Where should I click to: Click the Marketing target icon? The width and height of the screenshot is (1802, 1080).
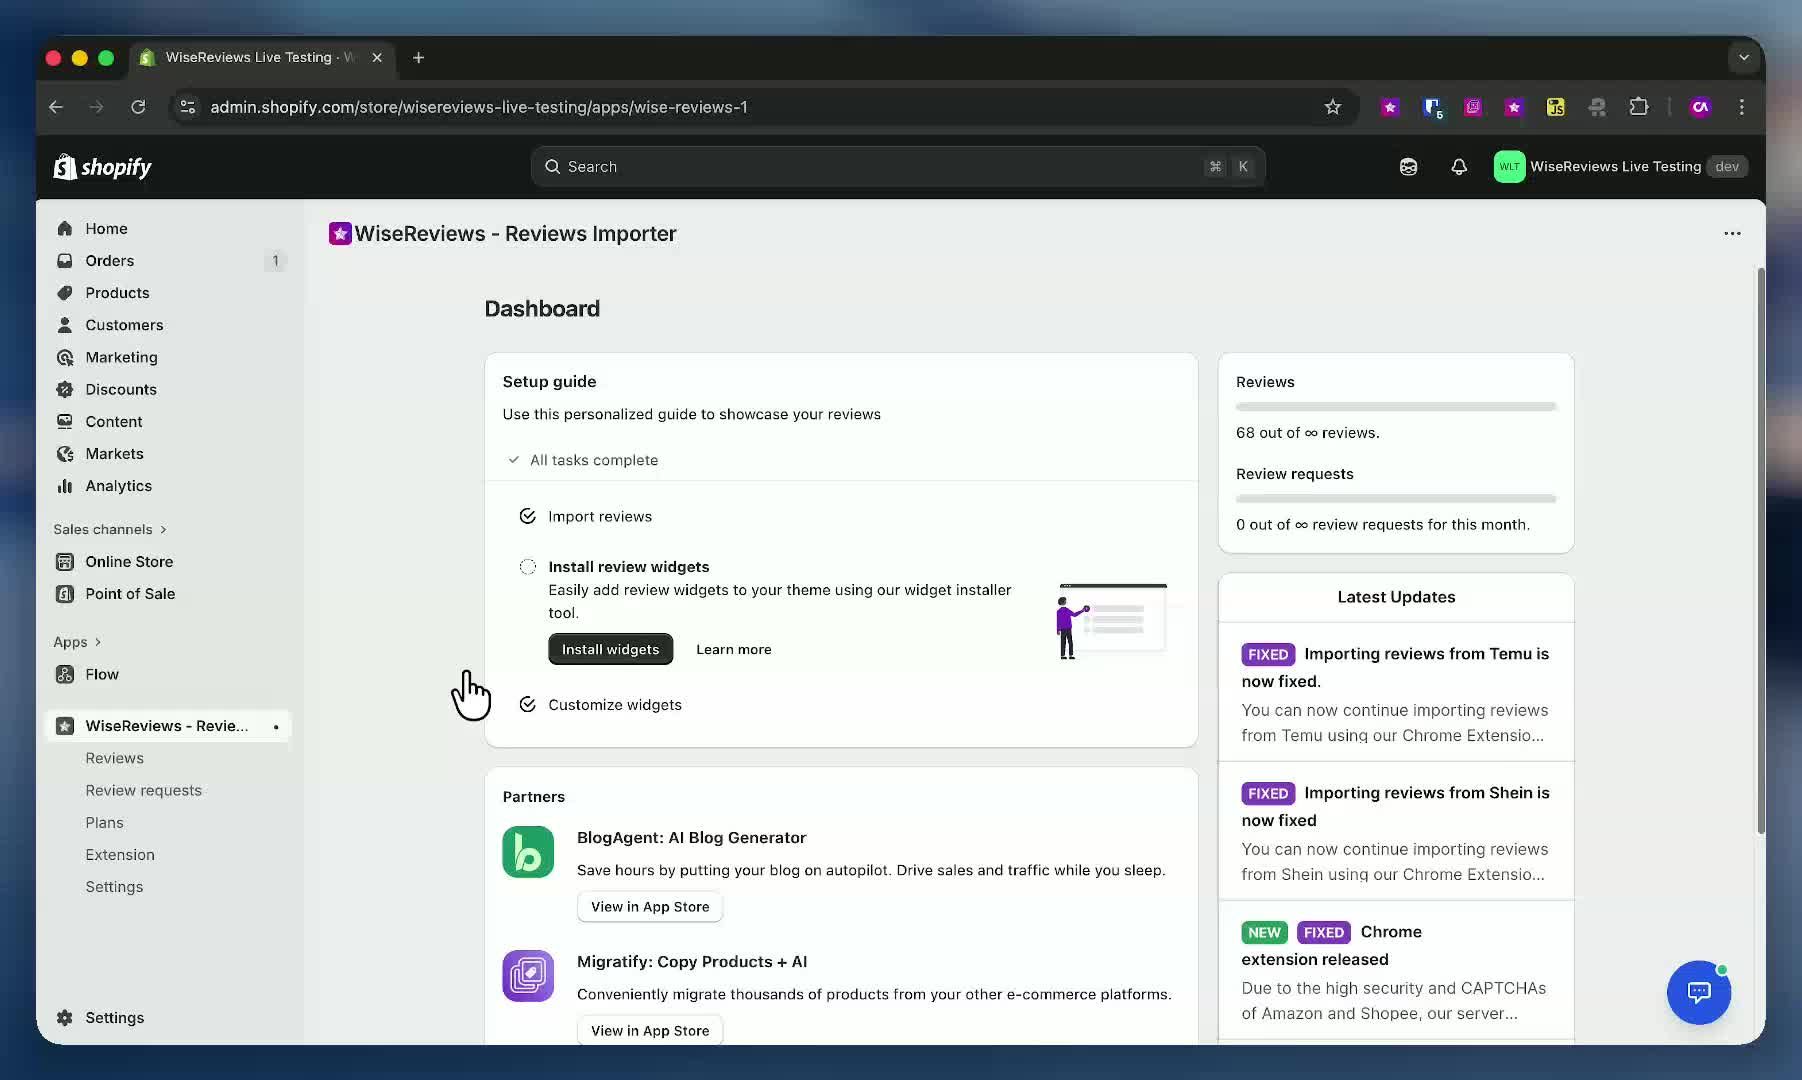coord(65,357)
